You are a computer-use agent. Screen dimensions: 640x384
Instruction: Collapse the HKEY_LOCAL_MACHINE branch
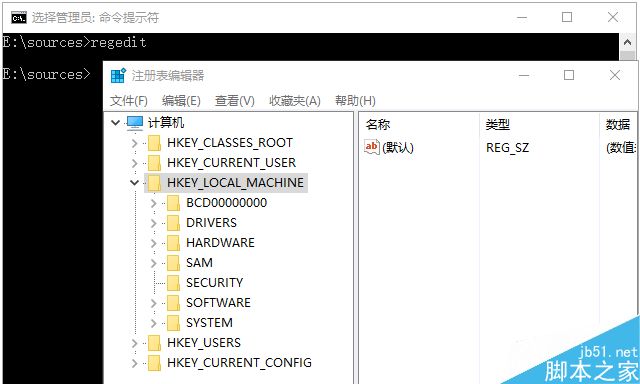[x=134, y=183]
